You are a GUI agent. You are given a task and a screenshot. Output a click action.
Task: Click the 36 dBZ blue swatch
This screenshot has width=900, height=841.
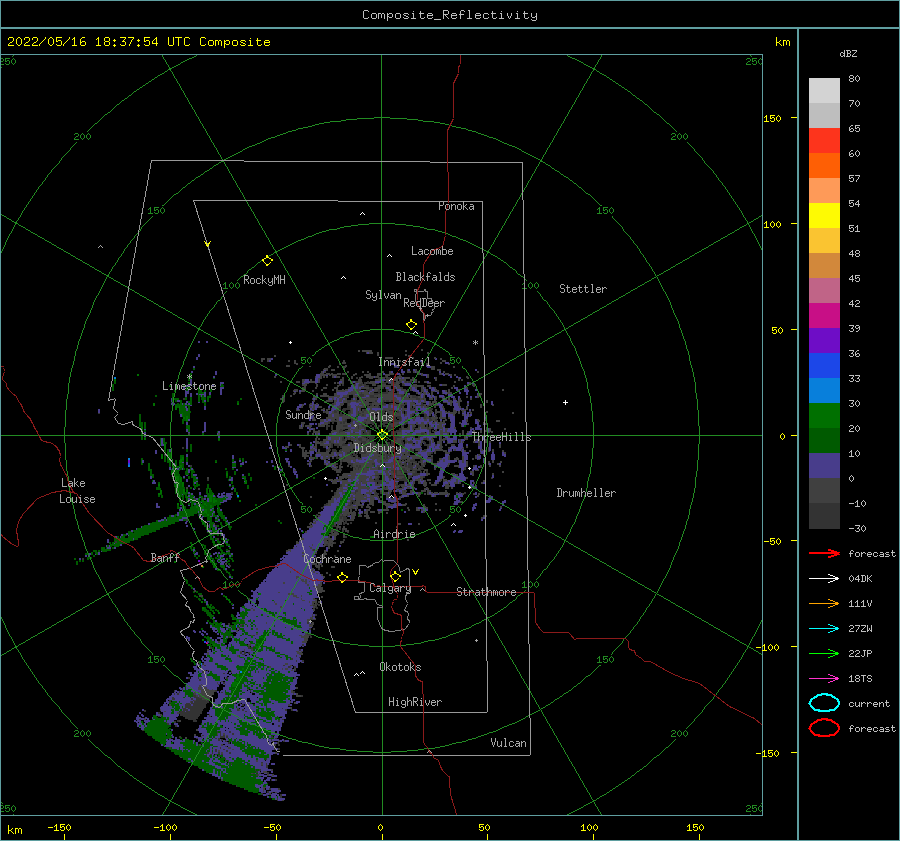[x=824, y=366]
